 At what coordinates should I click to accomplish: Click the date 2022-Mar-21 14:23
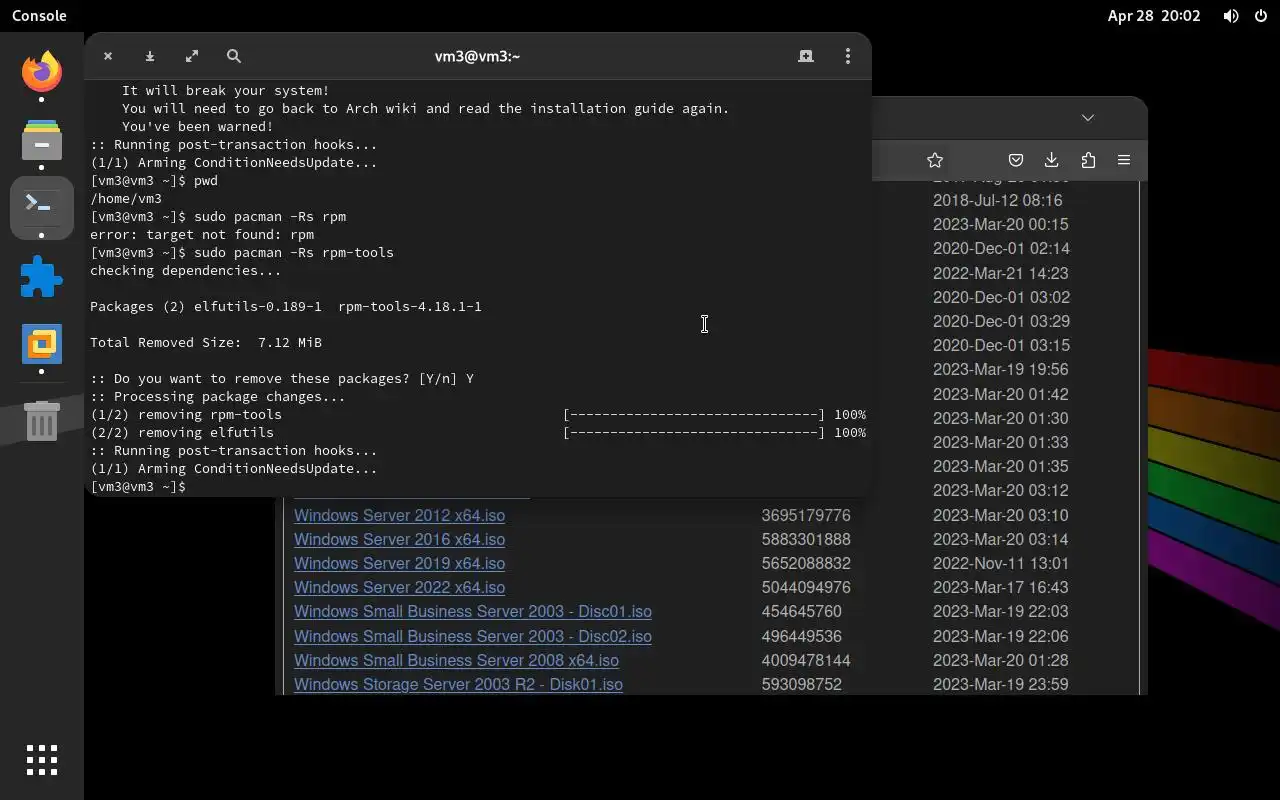pyautogui.click(x=1000, y=273)
